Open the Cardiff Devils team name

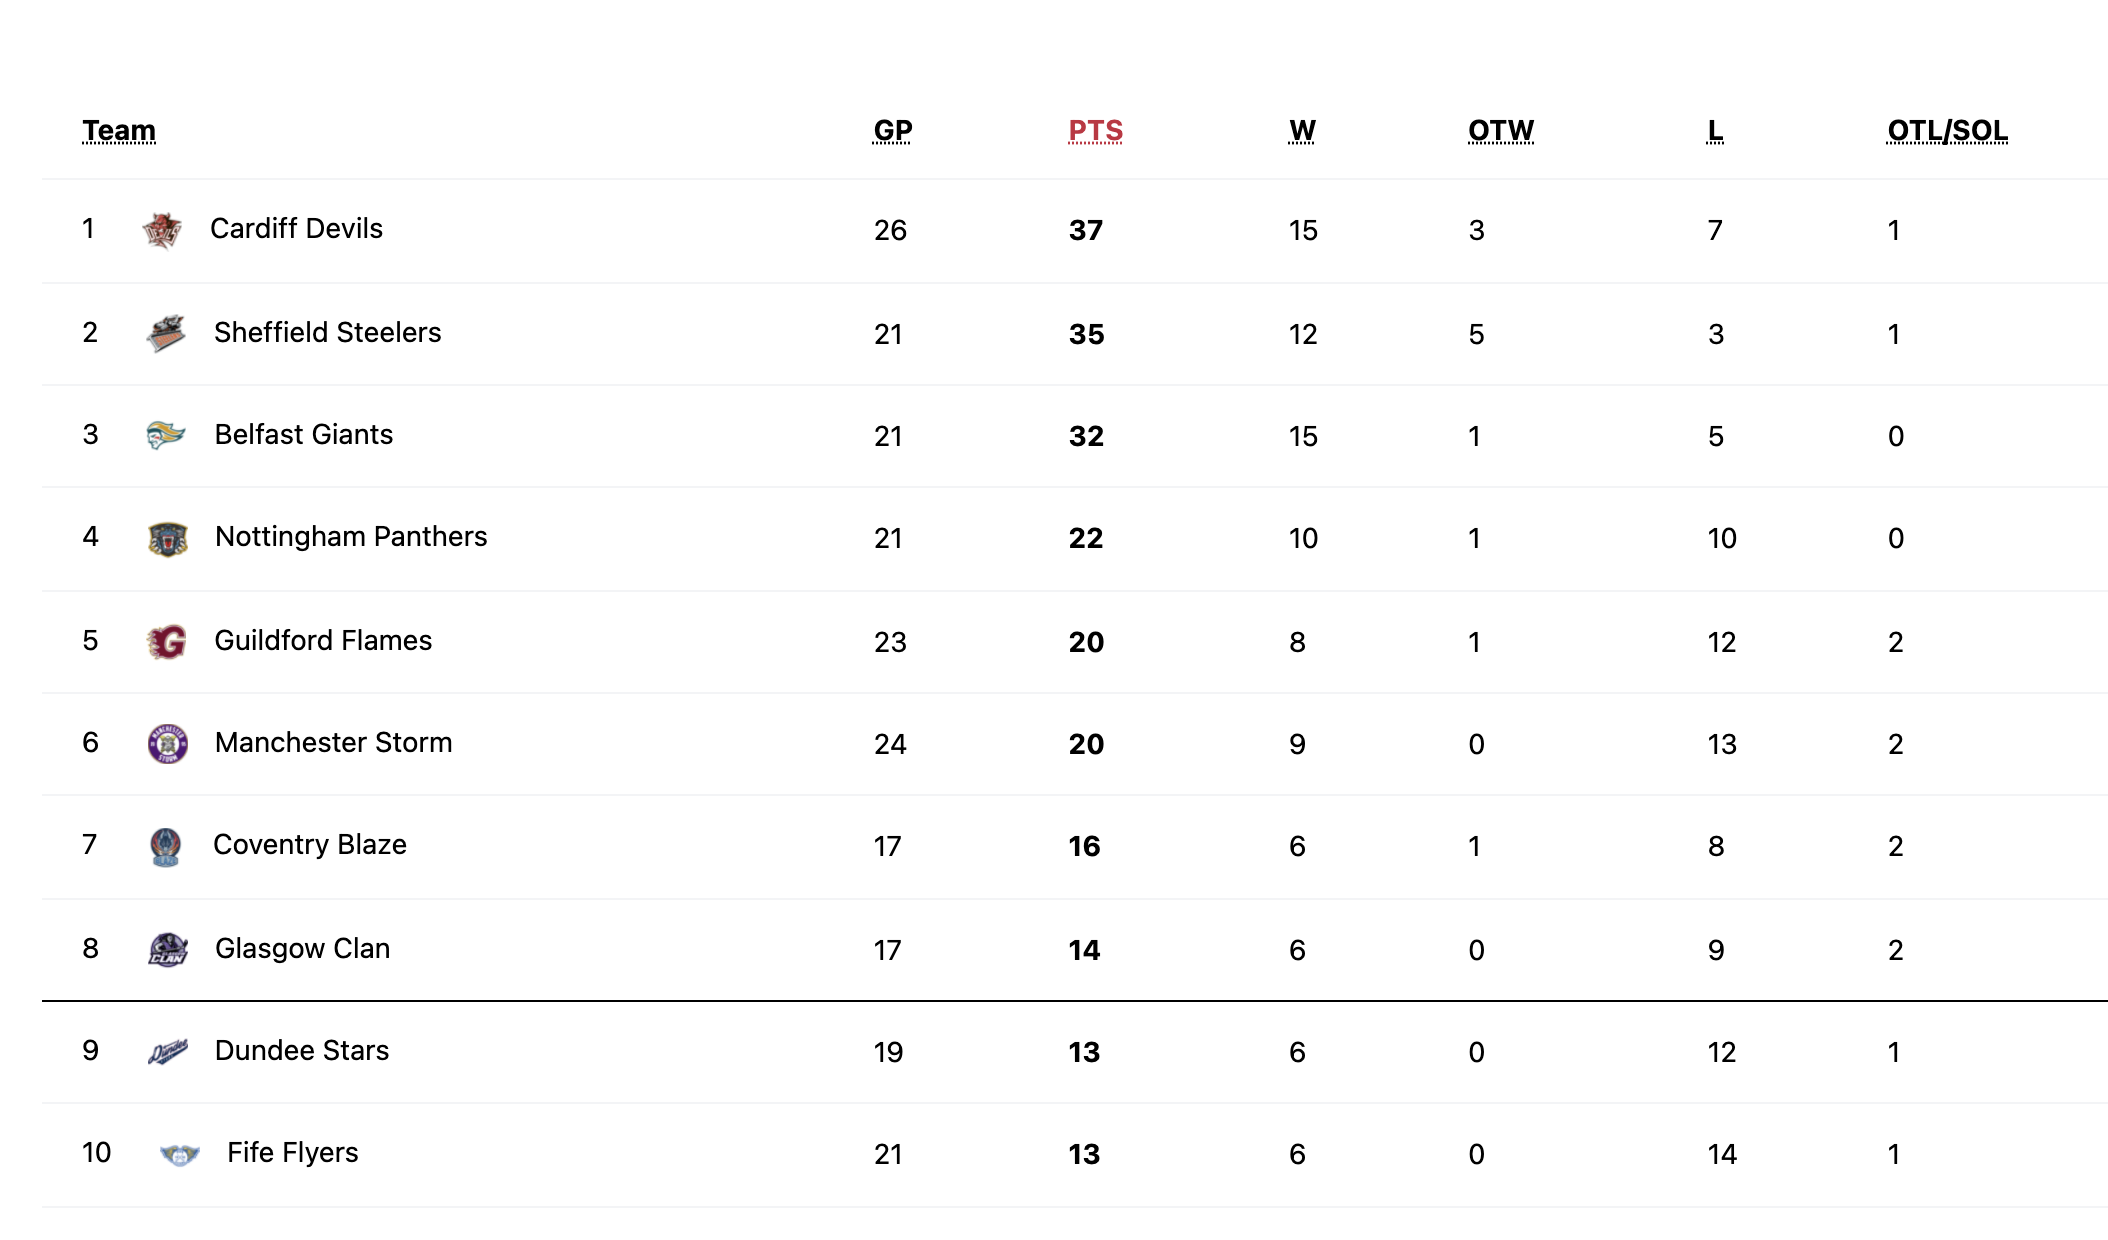click(296, 229)
